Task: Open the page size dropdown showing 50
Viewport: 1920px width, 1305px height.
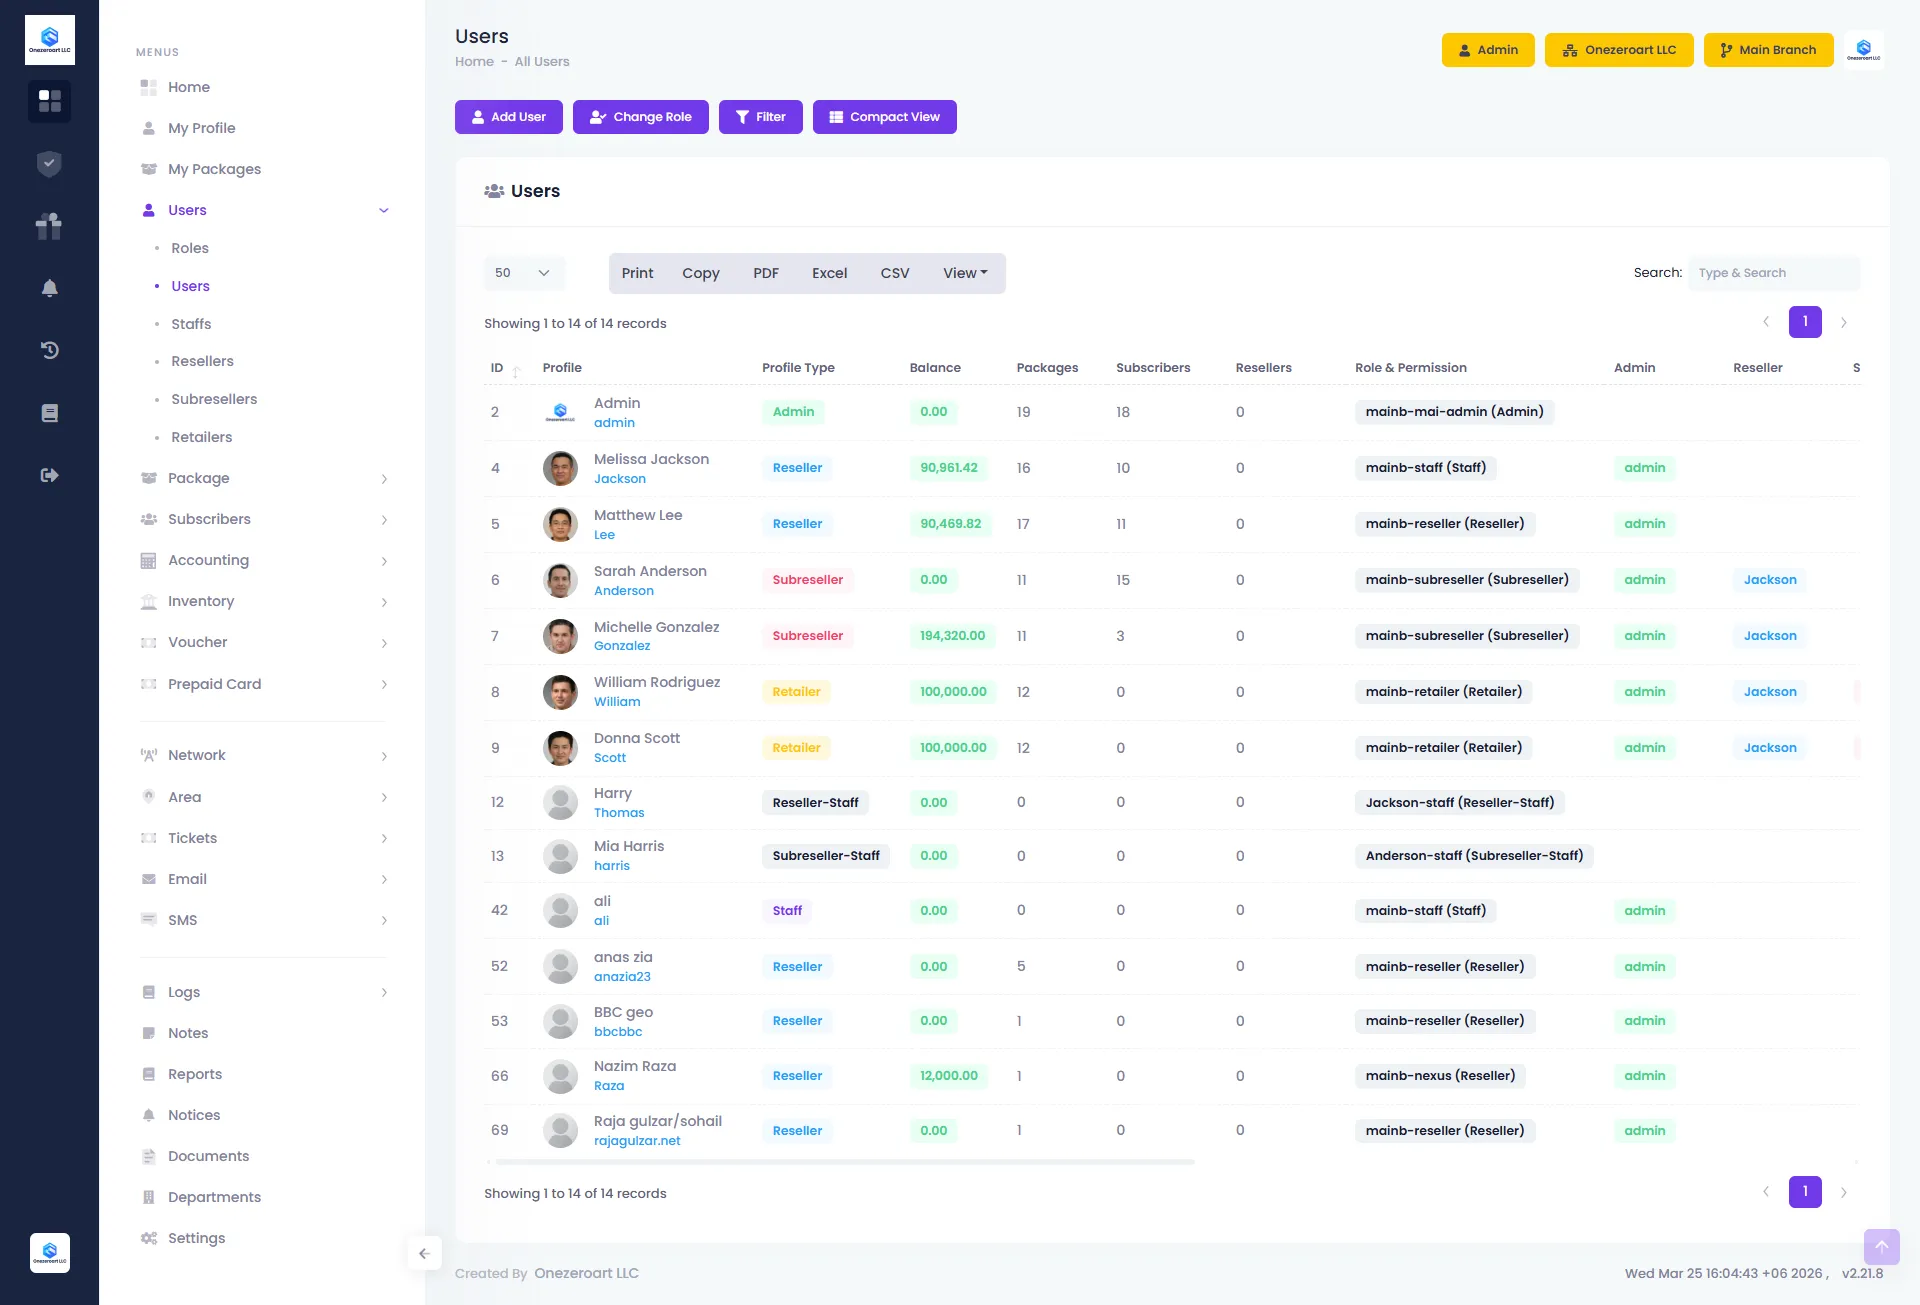Action: click(x=523, y=273)
